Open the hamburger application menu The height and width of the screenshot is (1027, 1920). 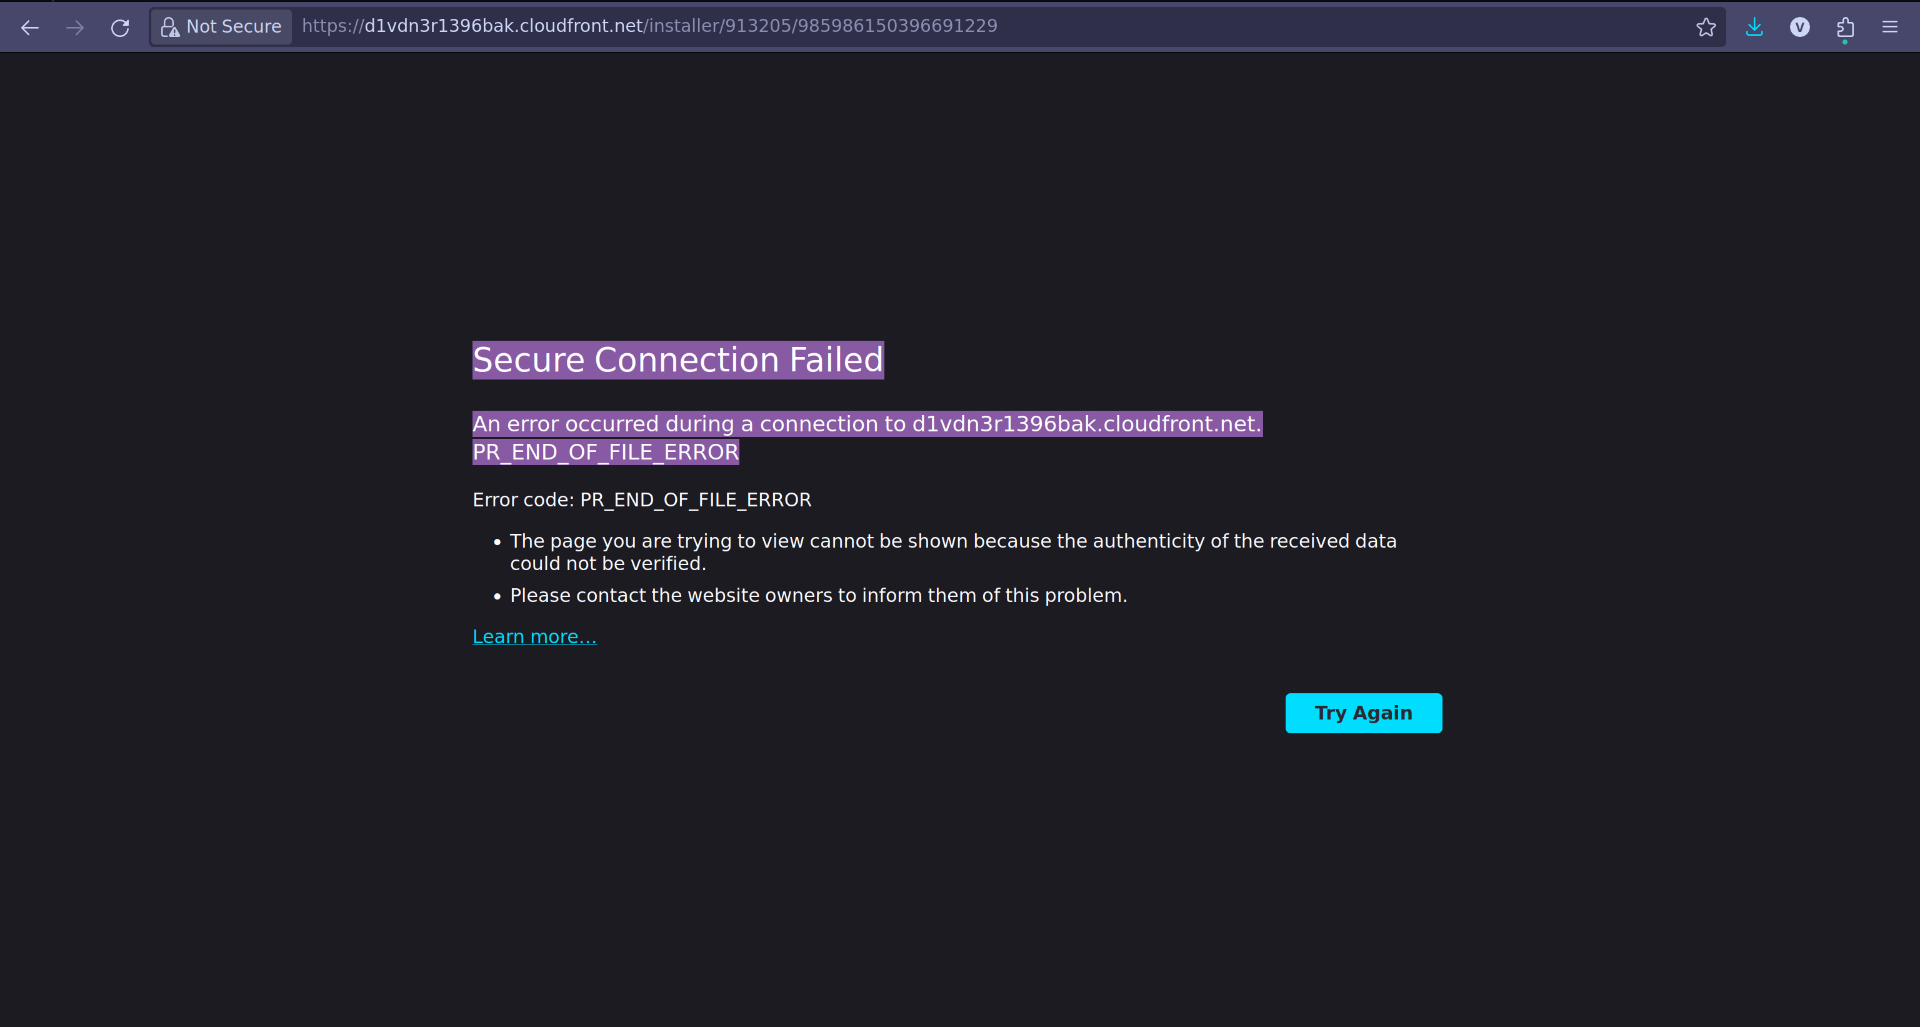1891,27
